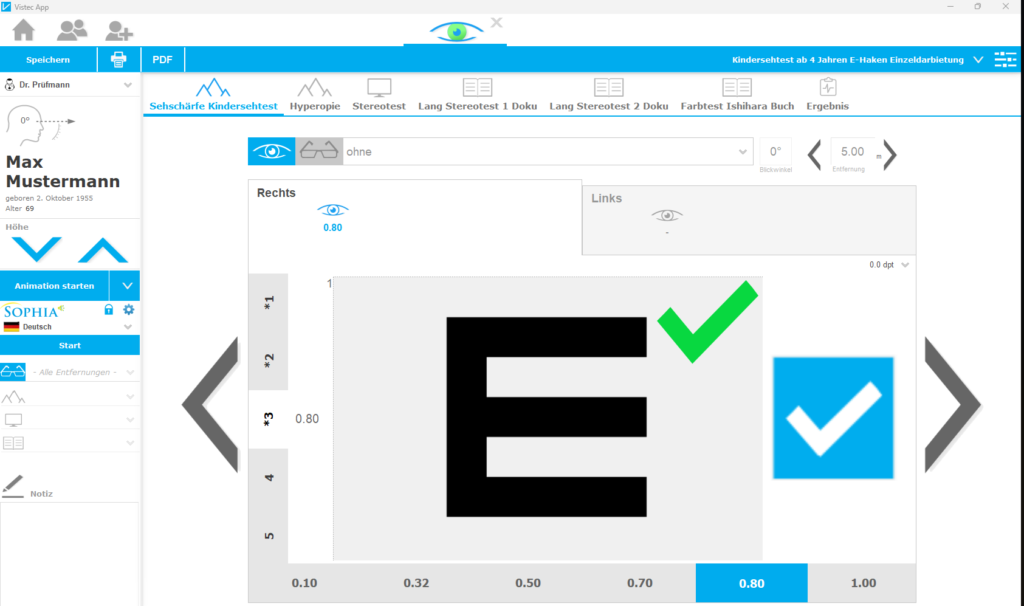Expand the Kindersehtest program selector

click(978, 59)
